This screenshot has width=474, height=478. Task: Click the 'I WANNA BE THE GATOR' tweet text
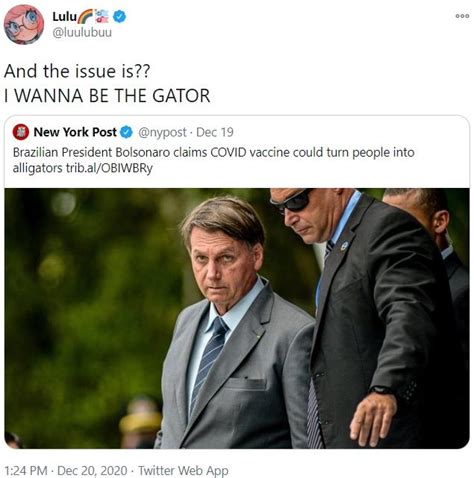(107, 96)
